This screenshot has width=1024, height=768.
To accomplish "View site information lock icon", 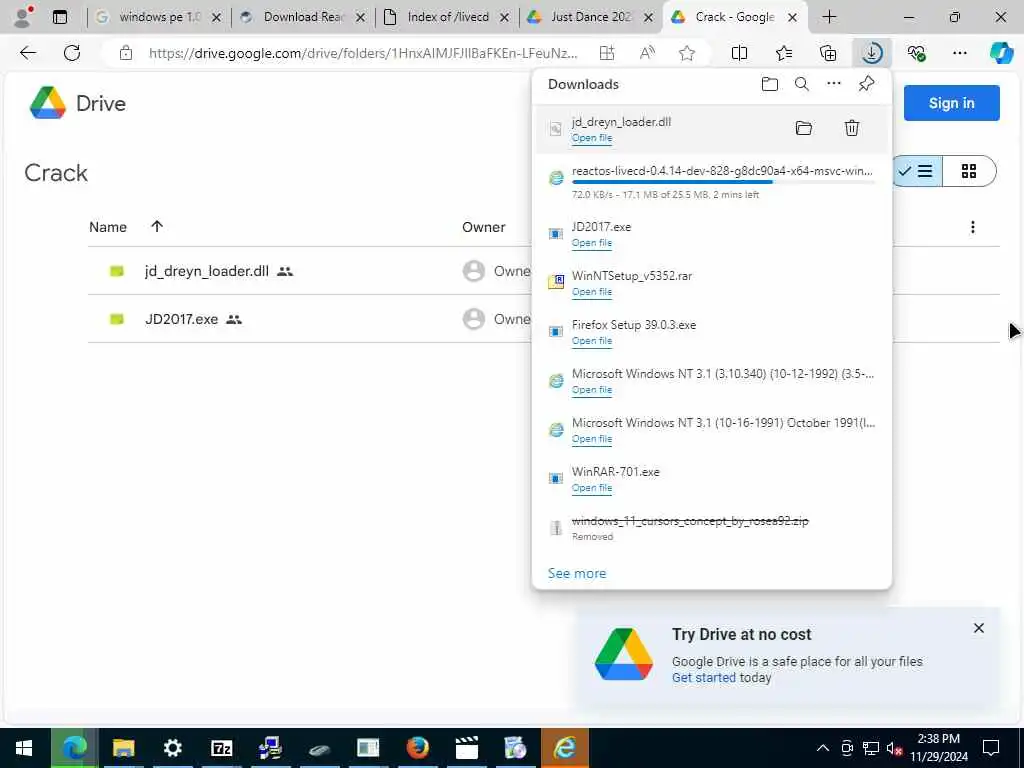I will (x=126, y=53).
